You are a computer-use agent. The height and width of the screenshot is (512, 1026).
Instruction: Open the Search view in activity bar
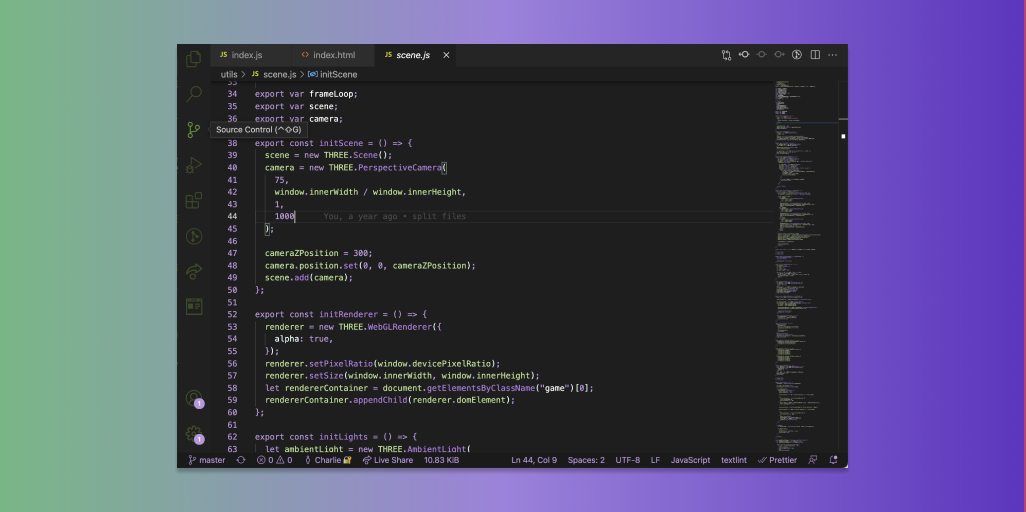click(194, 94)
